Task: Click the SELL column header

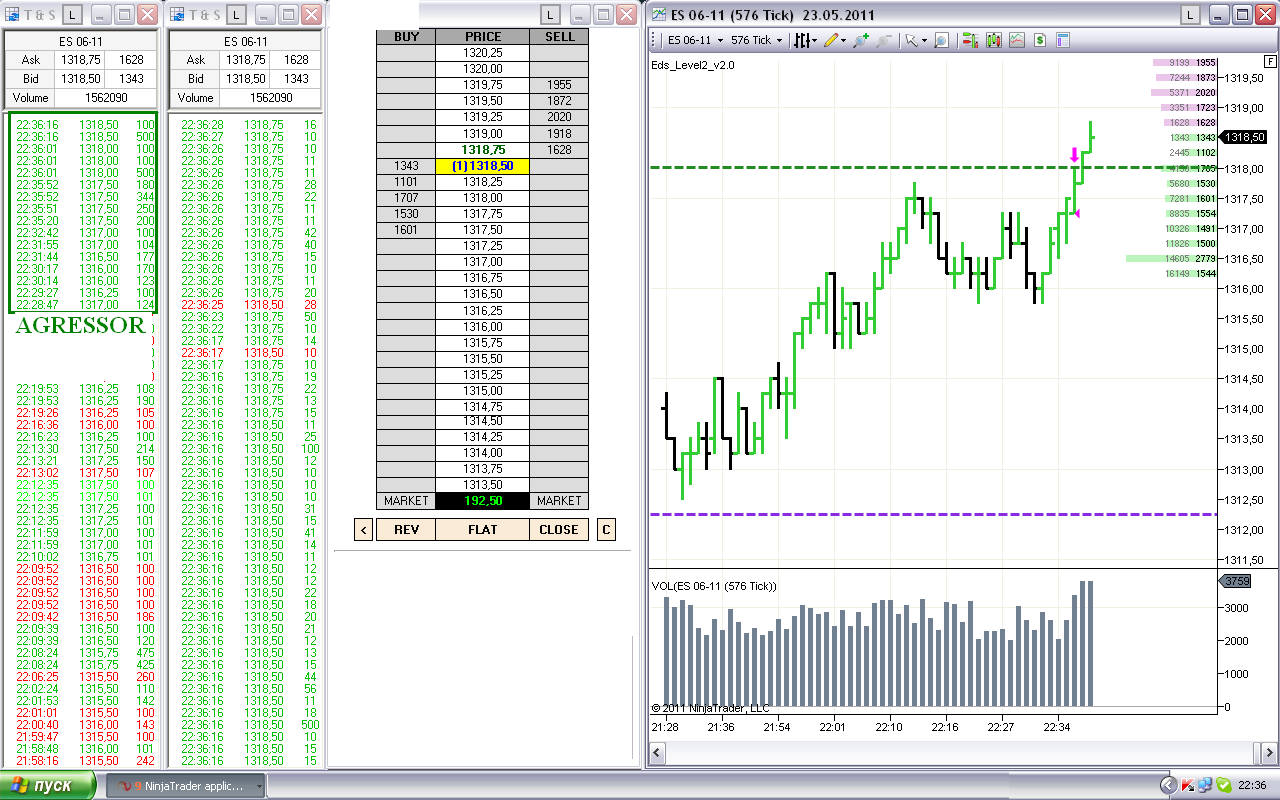Action: pyautogui.click(x=559, y=36)
